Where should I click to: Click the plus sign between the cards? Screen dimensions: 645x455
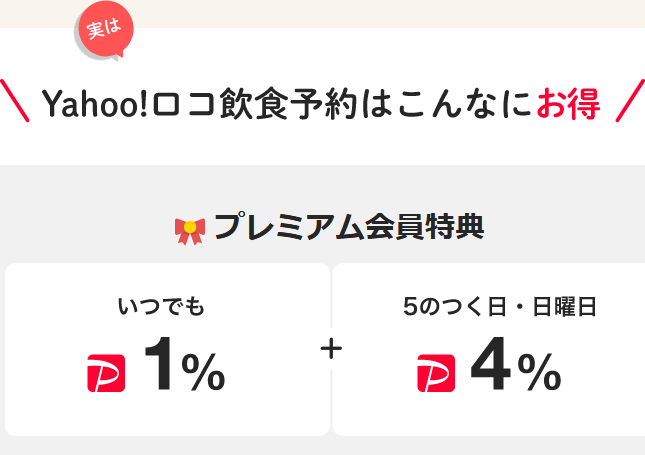(x=331, y=349)
